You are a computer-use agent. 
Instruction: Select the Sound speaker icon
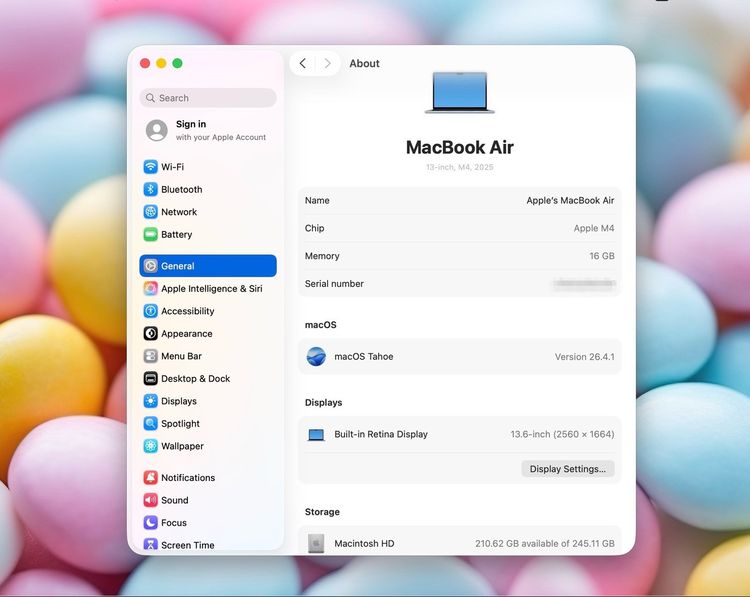pos(150,499)
